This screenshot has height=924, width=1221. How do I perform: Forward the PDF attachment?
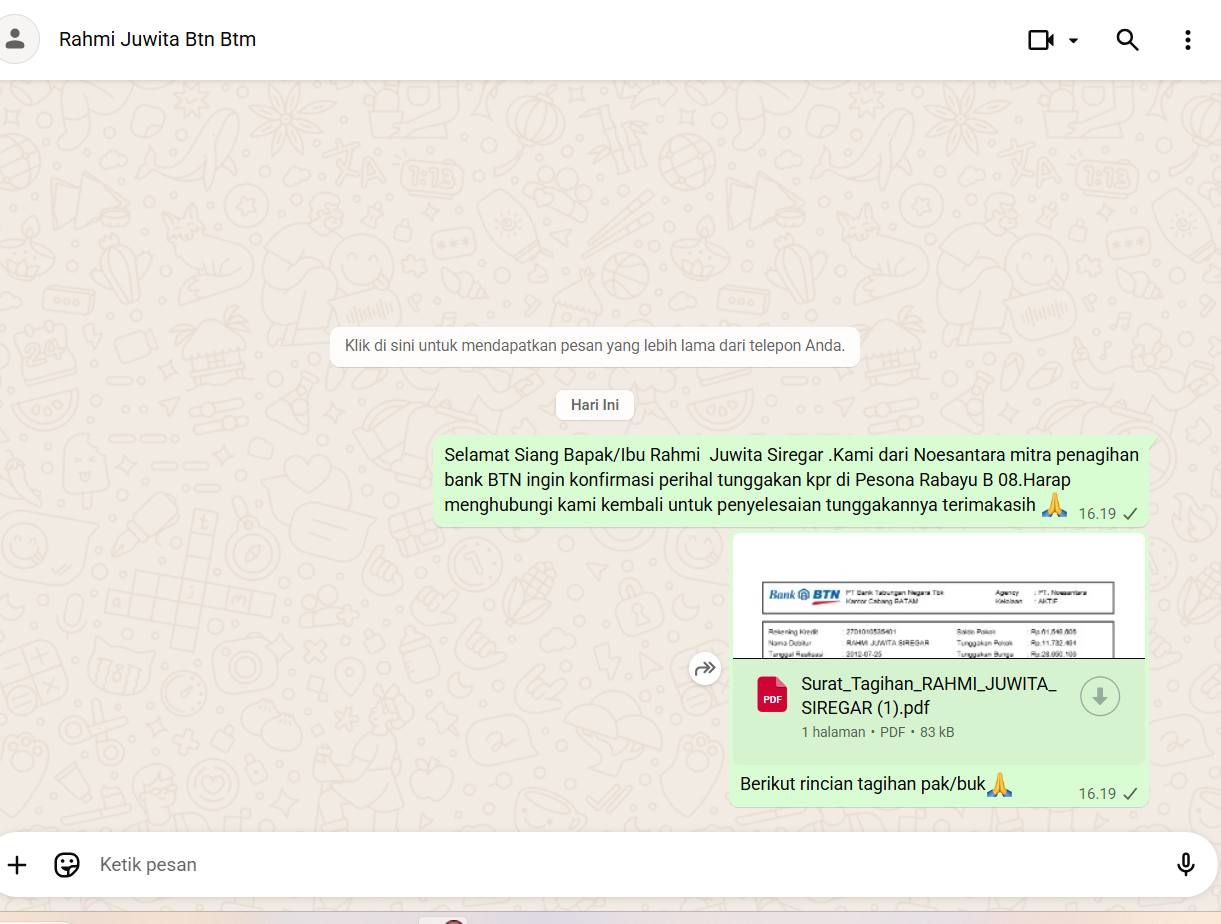705,668
